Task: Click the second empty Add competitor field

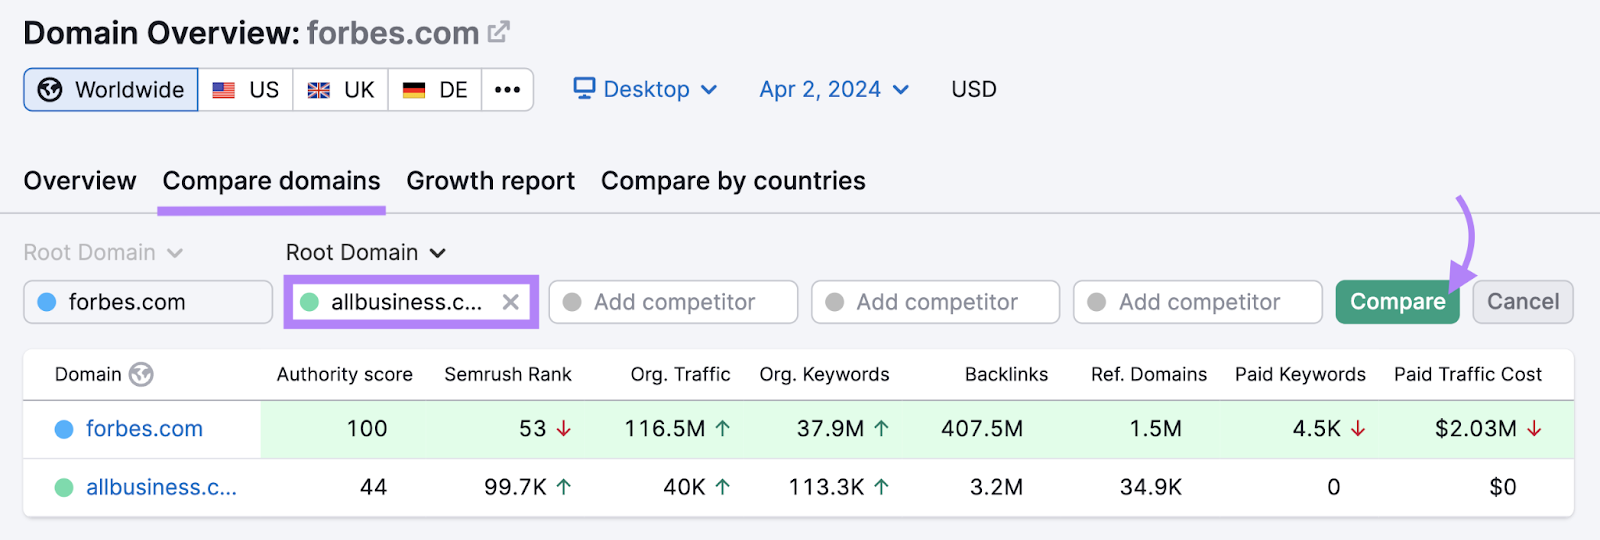Action: (x=935, y=302)
